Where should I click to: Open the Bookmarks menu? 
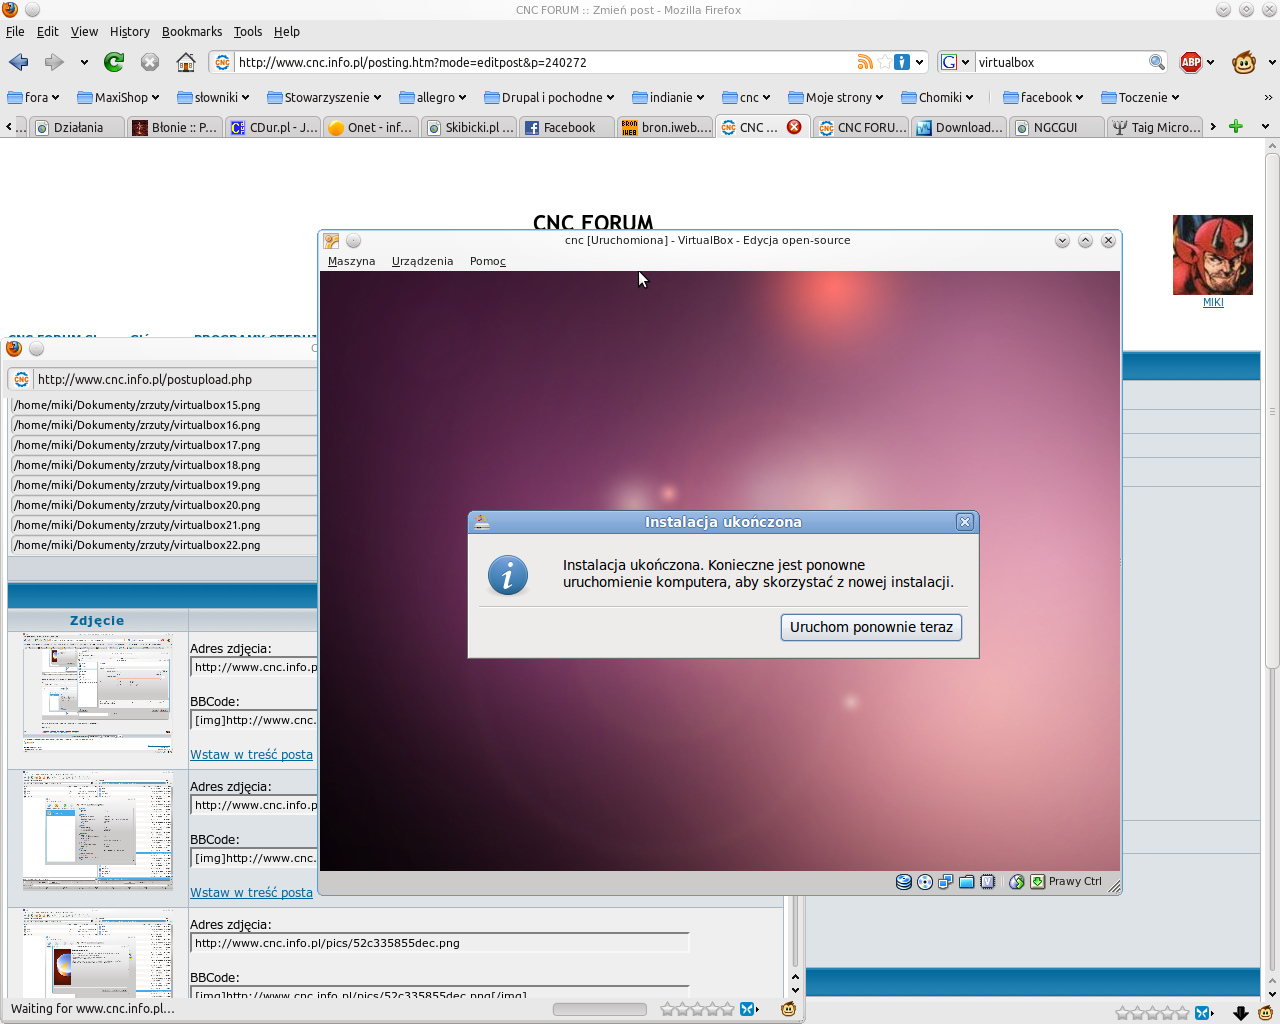[192, 31]
